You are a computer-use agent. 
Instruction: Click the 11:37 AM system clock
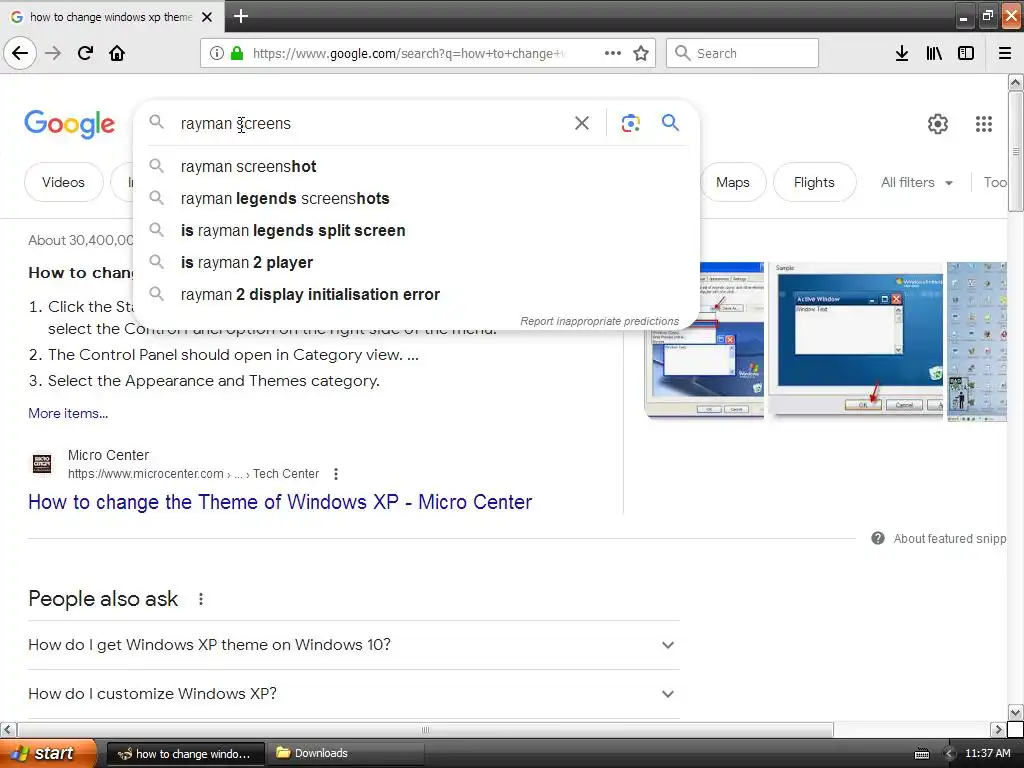[x=987, y=753]
